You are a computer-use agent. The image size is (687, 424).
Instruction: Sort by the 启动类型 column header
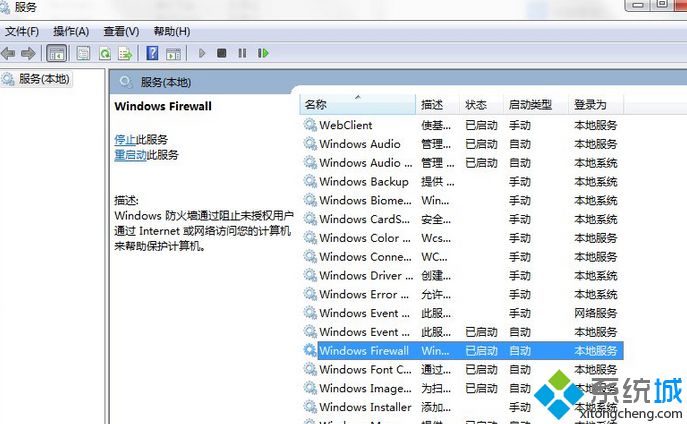[x=535, y=105]
